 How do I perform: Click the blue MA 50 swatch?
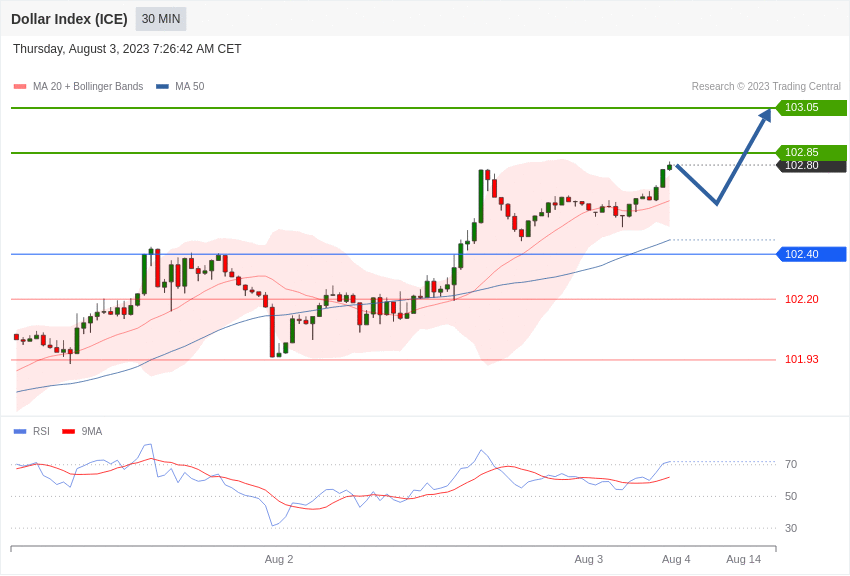tap(163, 87)
